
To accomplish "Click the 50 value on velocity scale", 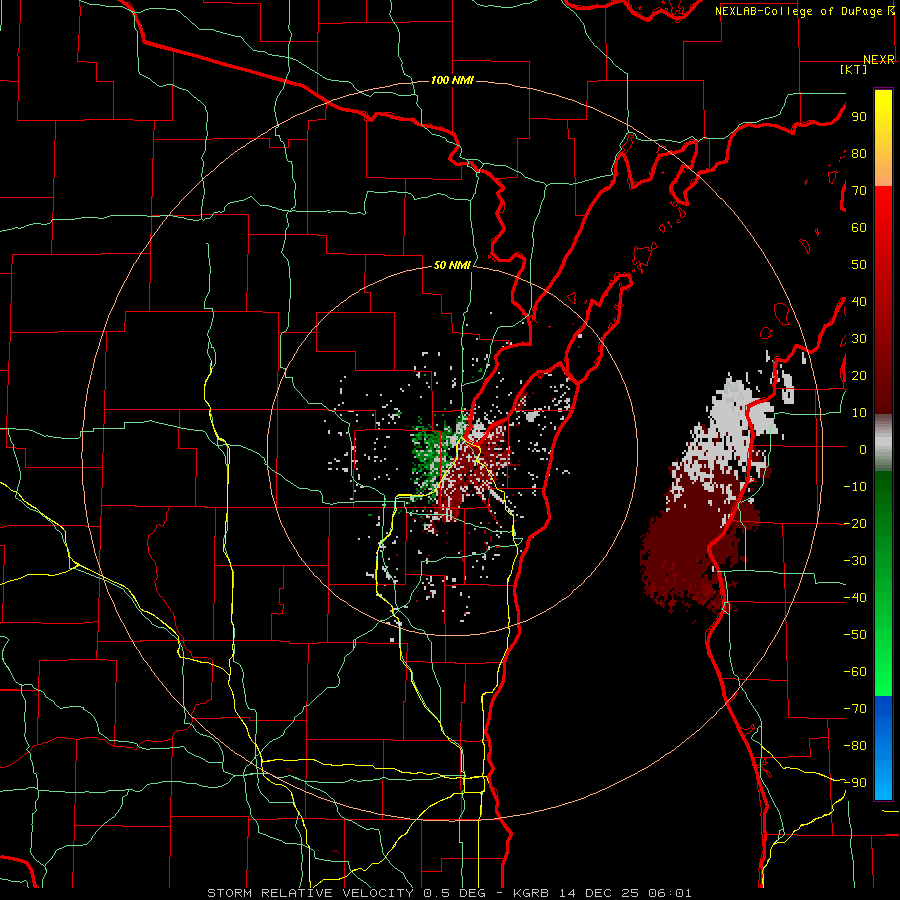I will pyautogui.click(x=859, y=265).
